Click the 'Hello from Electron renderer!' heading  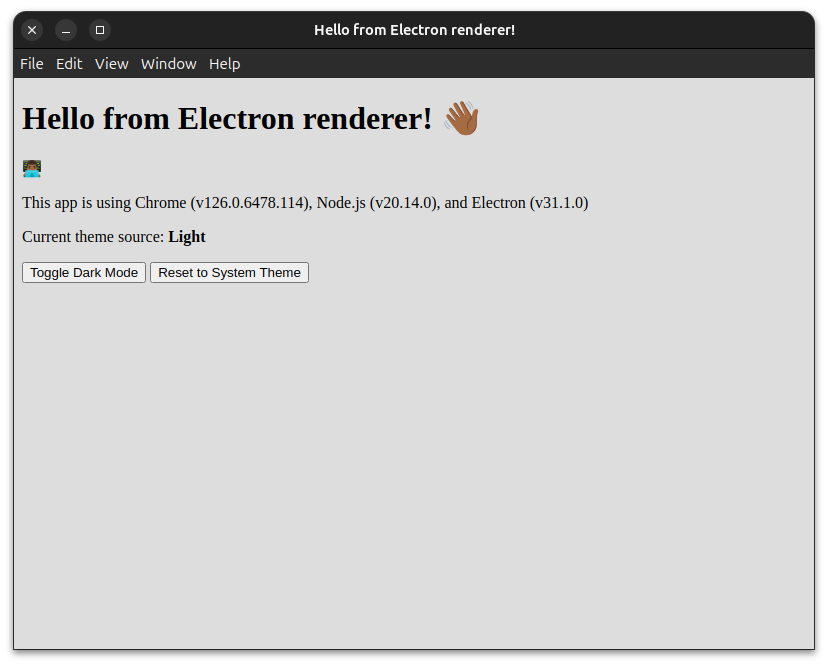pos(227,118)
